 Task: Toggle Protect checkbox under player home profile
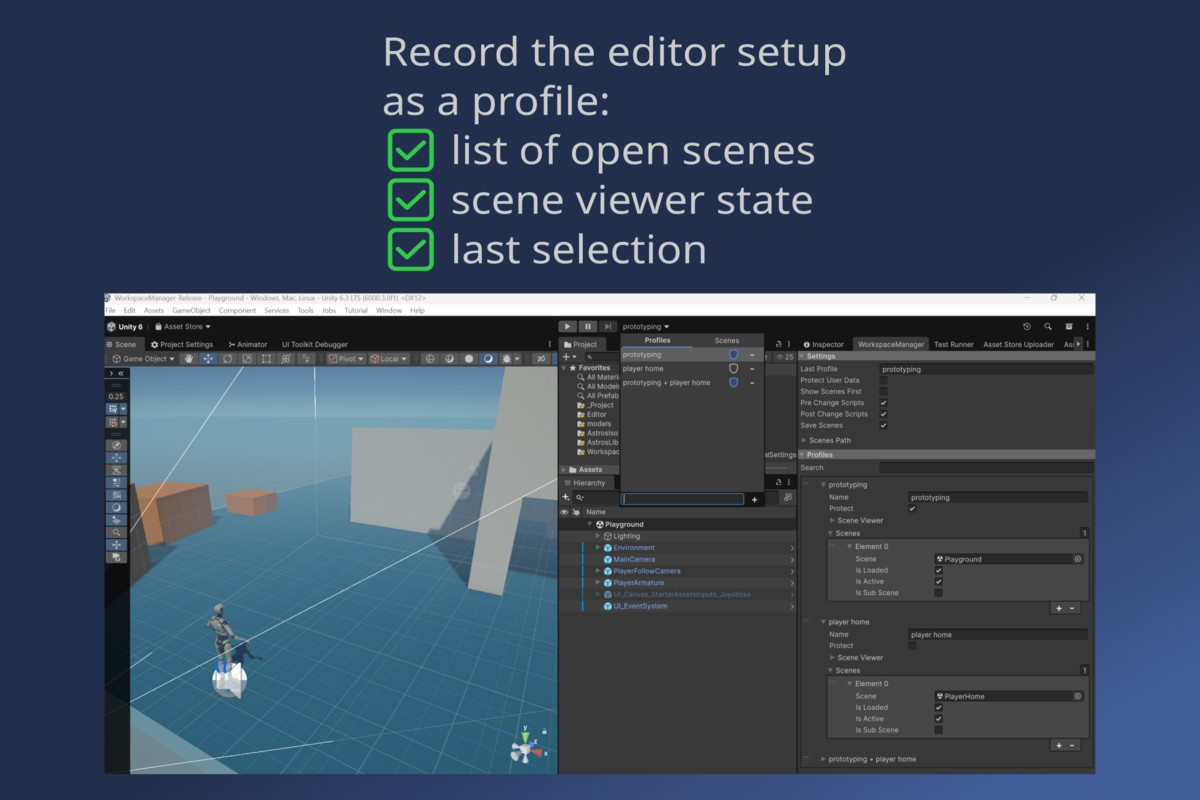(x=912, y=645)
